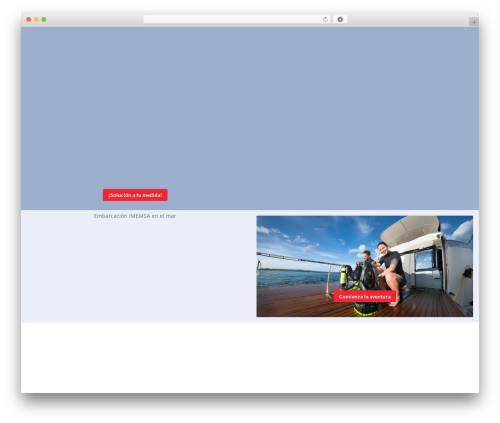This screenshot has width=500, height=423.
Task: Select the "Embarcación IMEMSA en el mar" caption
Action: pyautogui.click(x=135, y=216)
